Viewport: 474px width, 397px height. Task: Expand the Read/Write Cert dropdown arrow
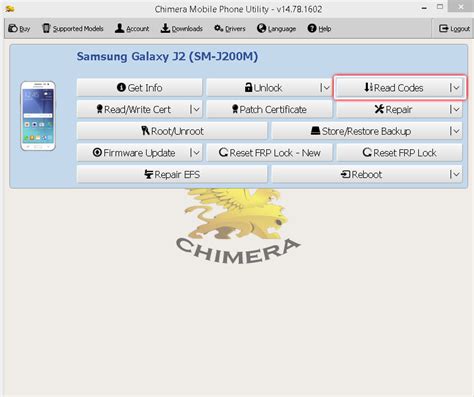click(195, 109)
